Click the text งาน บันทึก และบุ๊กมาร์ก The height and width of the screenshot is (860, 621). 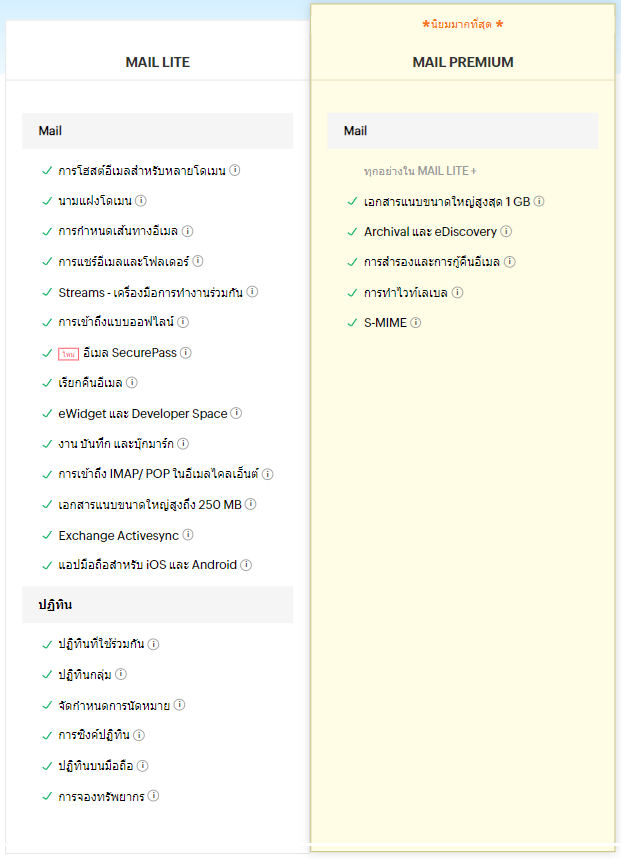(116, 444)
